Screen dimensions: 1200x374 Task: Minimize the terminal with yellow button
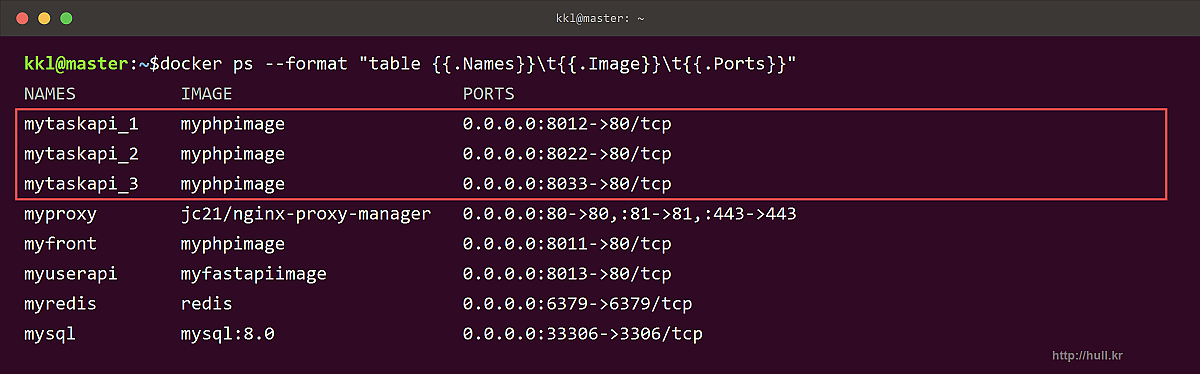(x=43, y=18)
